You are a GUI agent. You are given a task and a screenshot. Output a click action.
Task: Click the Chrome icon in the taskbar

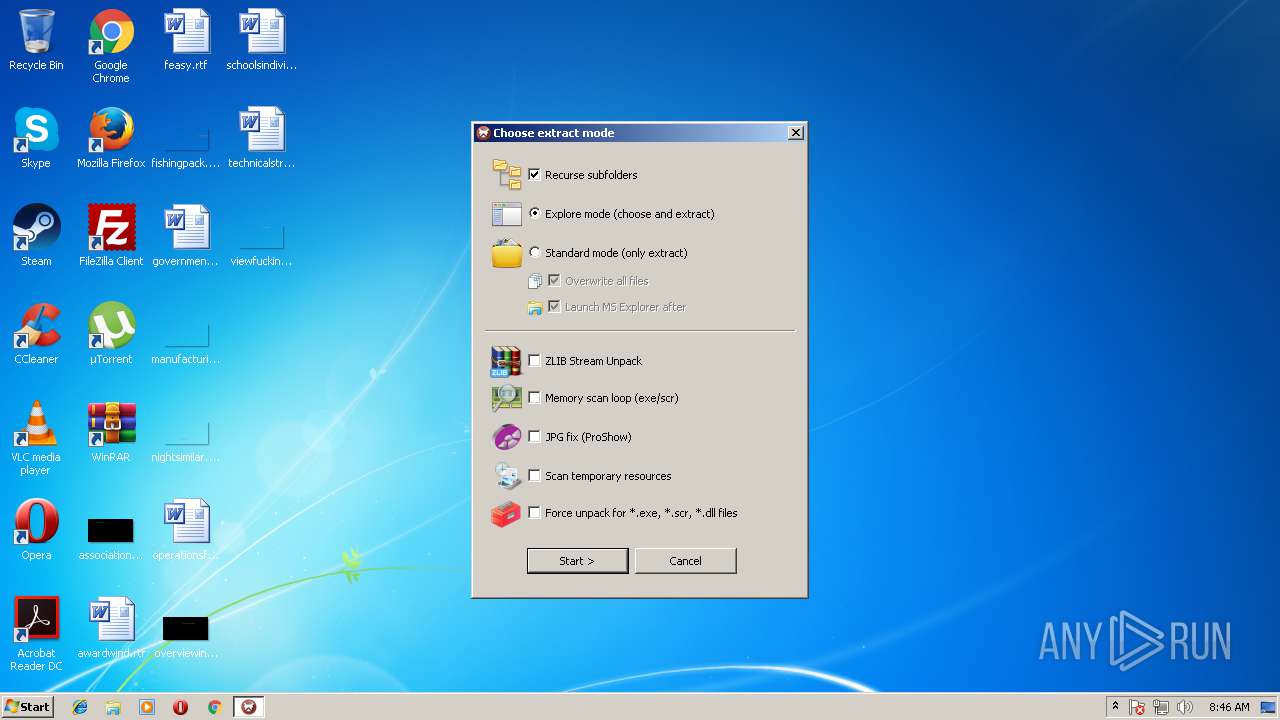pyautogui.click(x=214, y=707)
